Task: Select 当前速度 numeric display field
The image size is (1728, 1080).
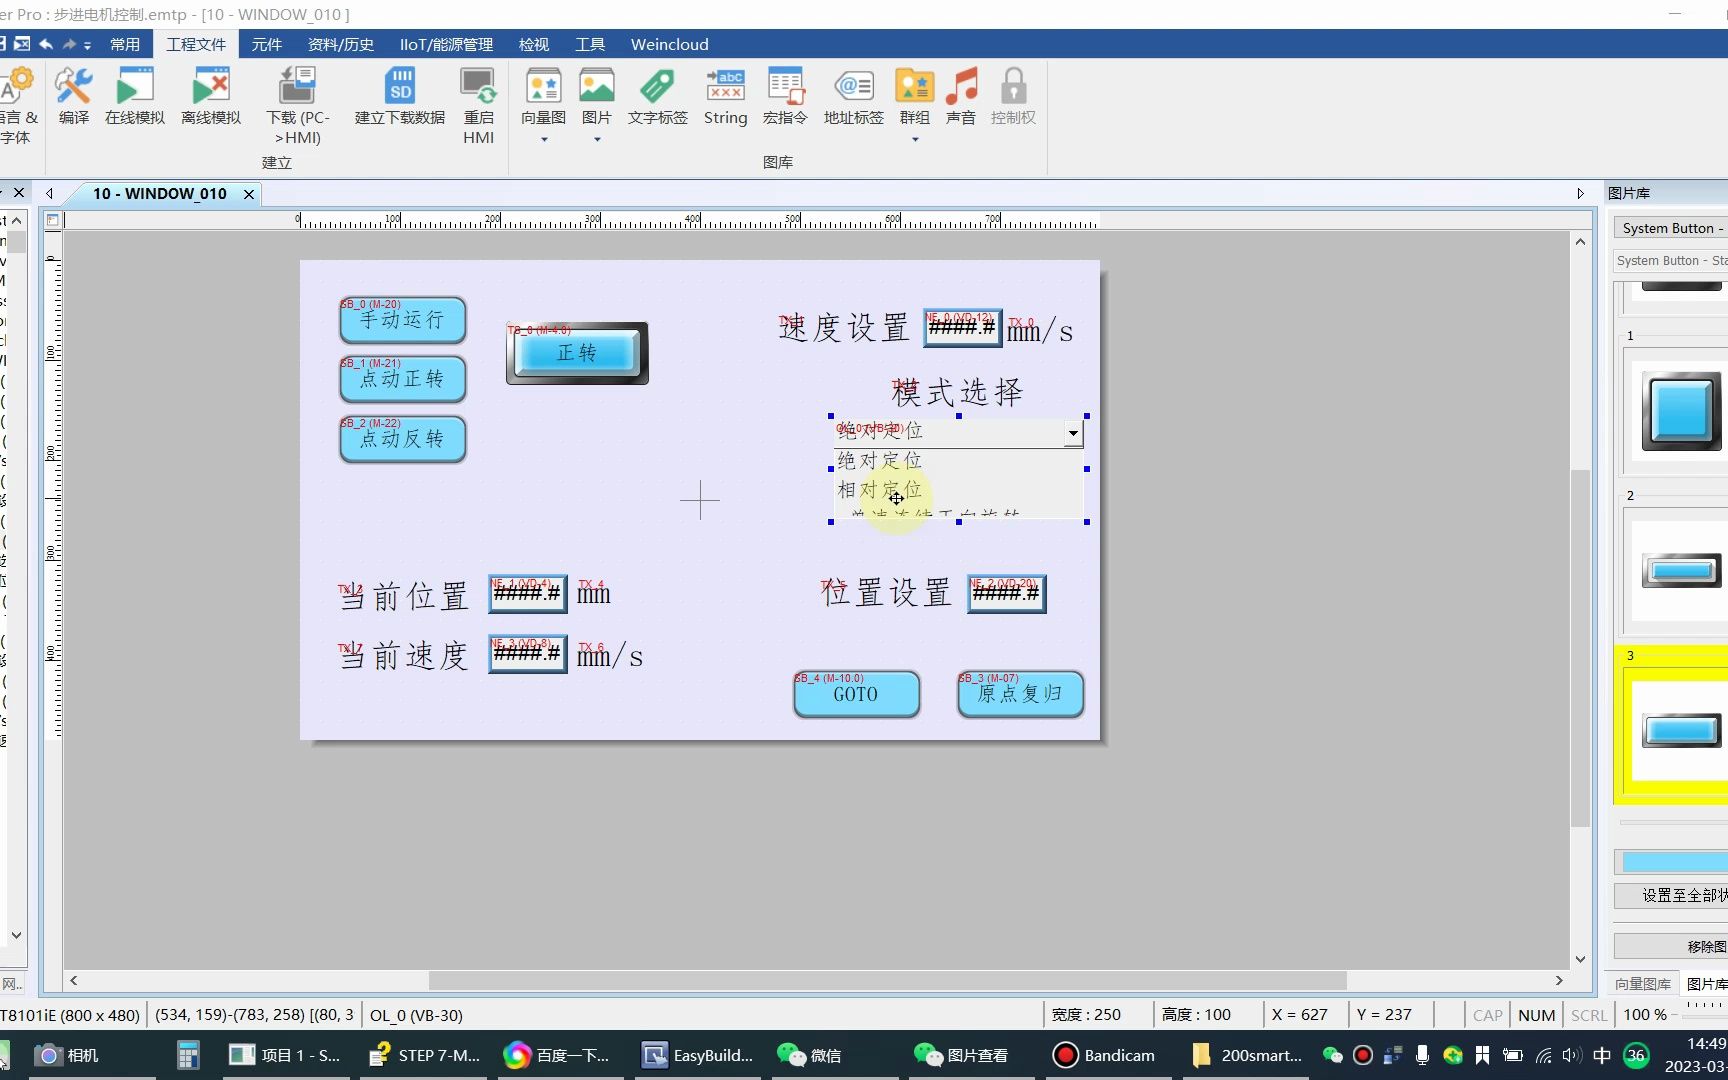Action: click(x=528, y=654)
